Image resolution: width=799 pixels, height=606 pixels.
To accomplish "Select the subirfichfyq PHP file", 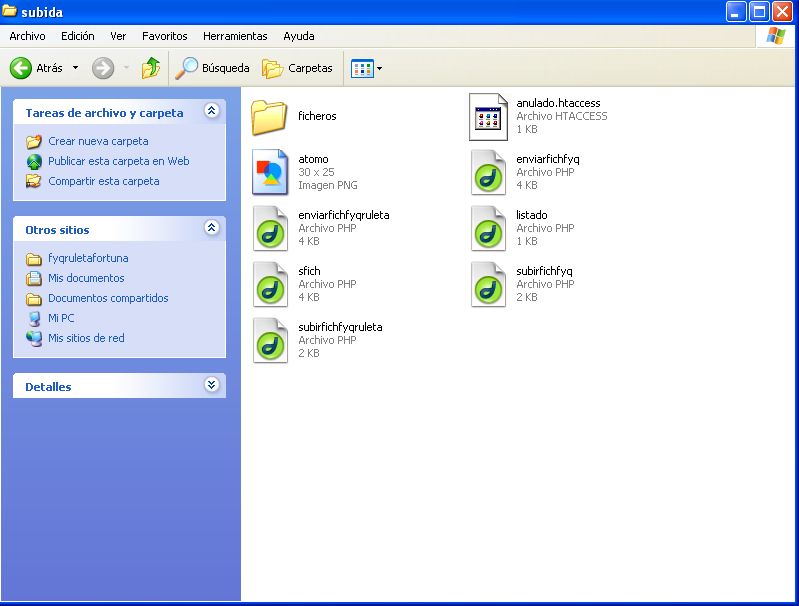I will click(x=489, y=284).
